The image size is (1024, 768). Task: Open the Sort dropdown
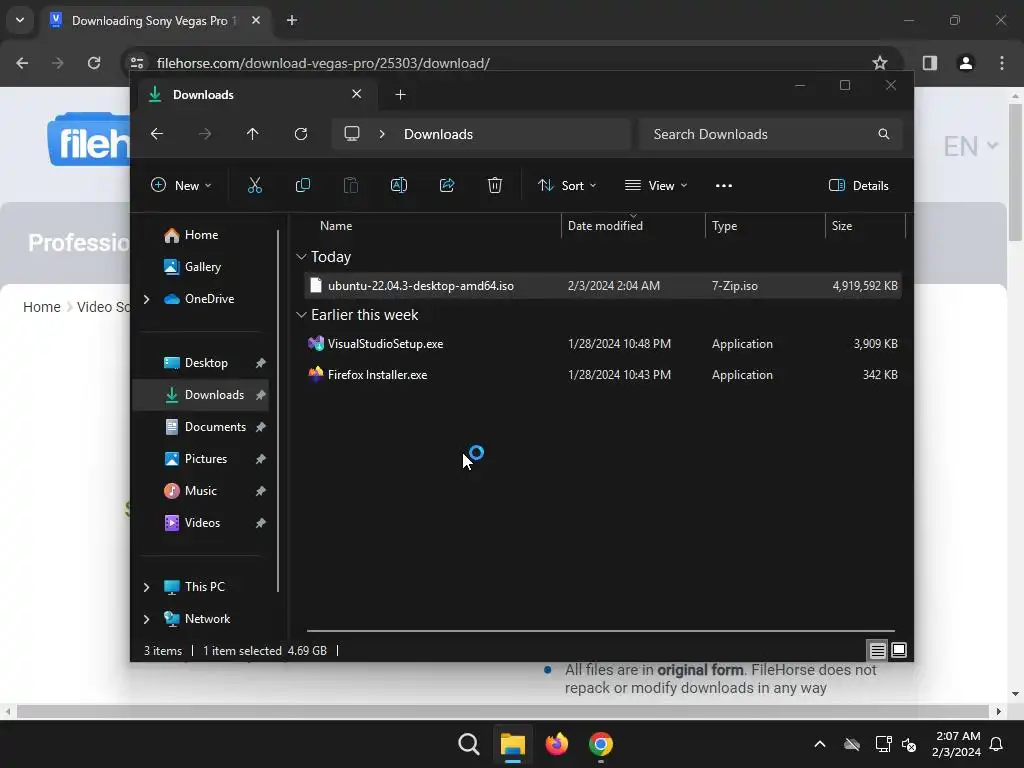pyautogui.click(x=567, y=185)
